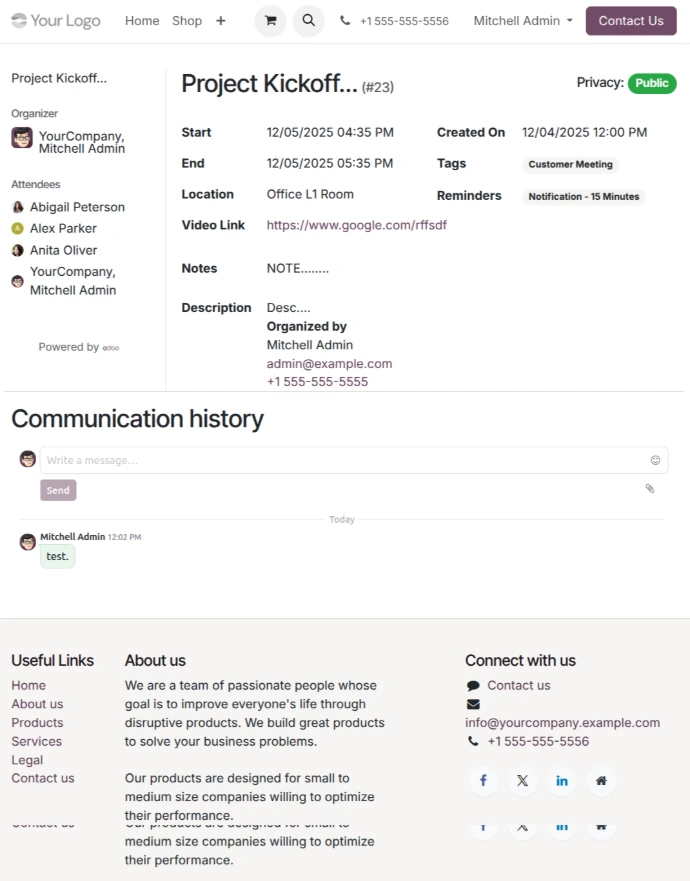This screenshot has height=881, width=690.
Task: Click the Customer Meeting tag
Action: [570, 165]
